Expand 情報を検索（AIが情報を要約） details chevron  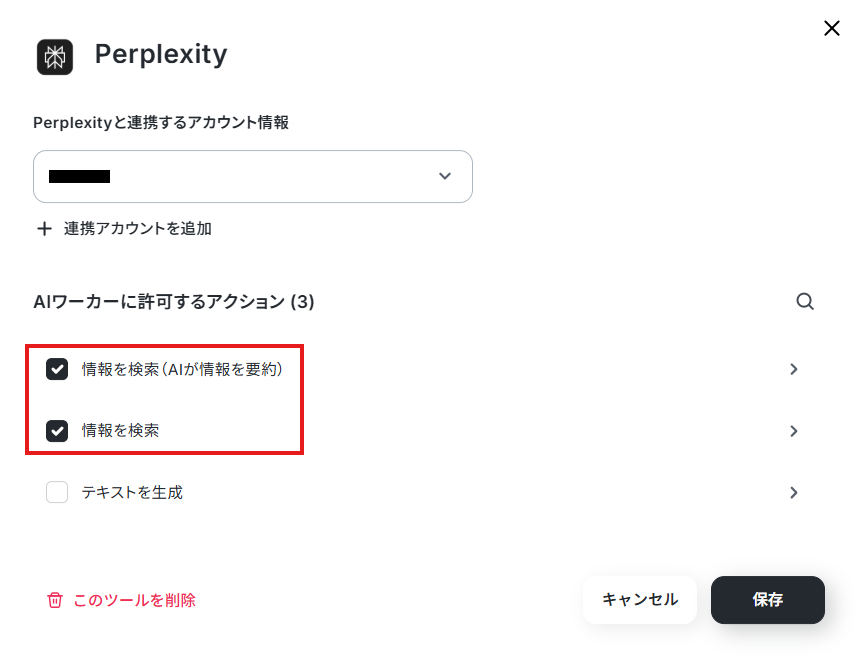794,369
